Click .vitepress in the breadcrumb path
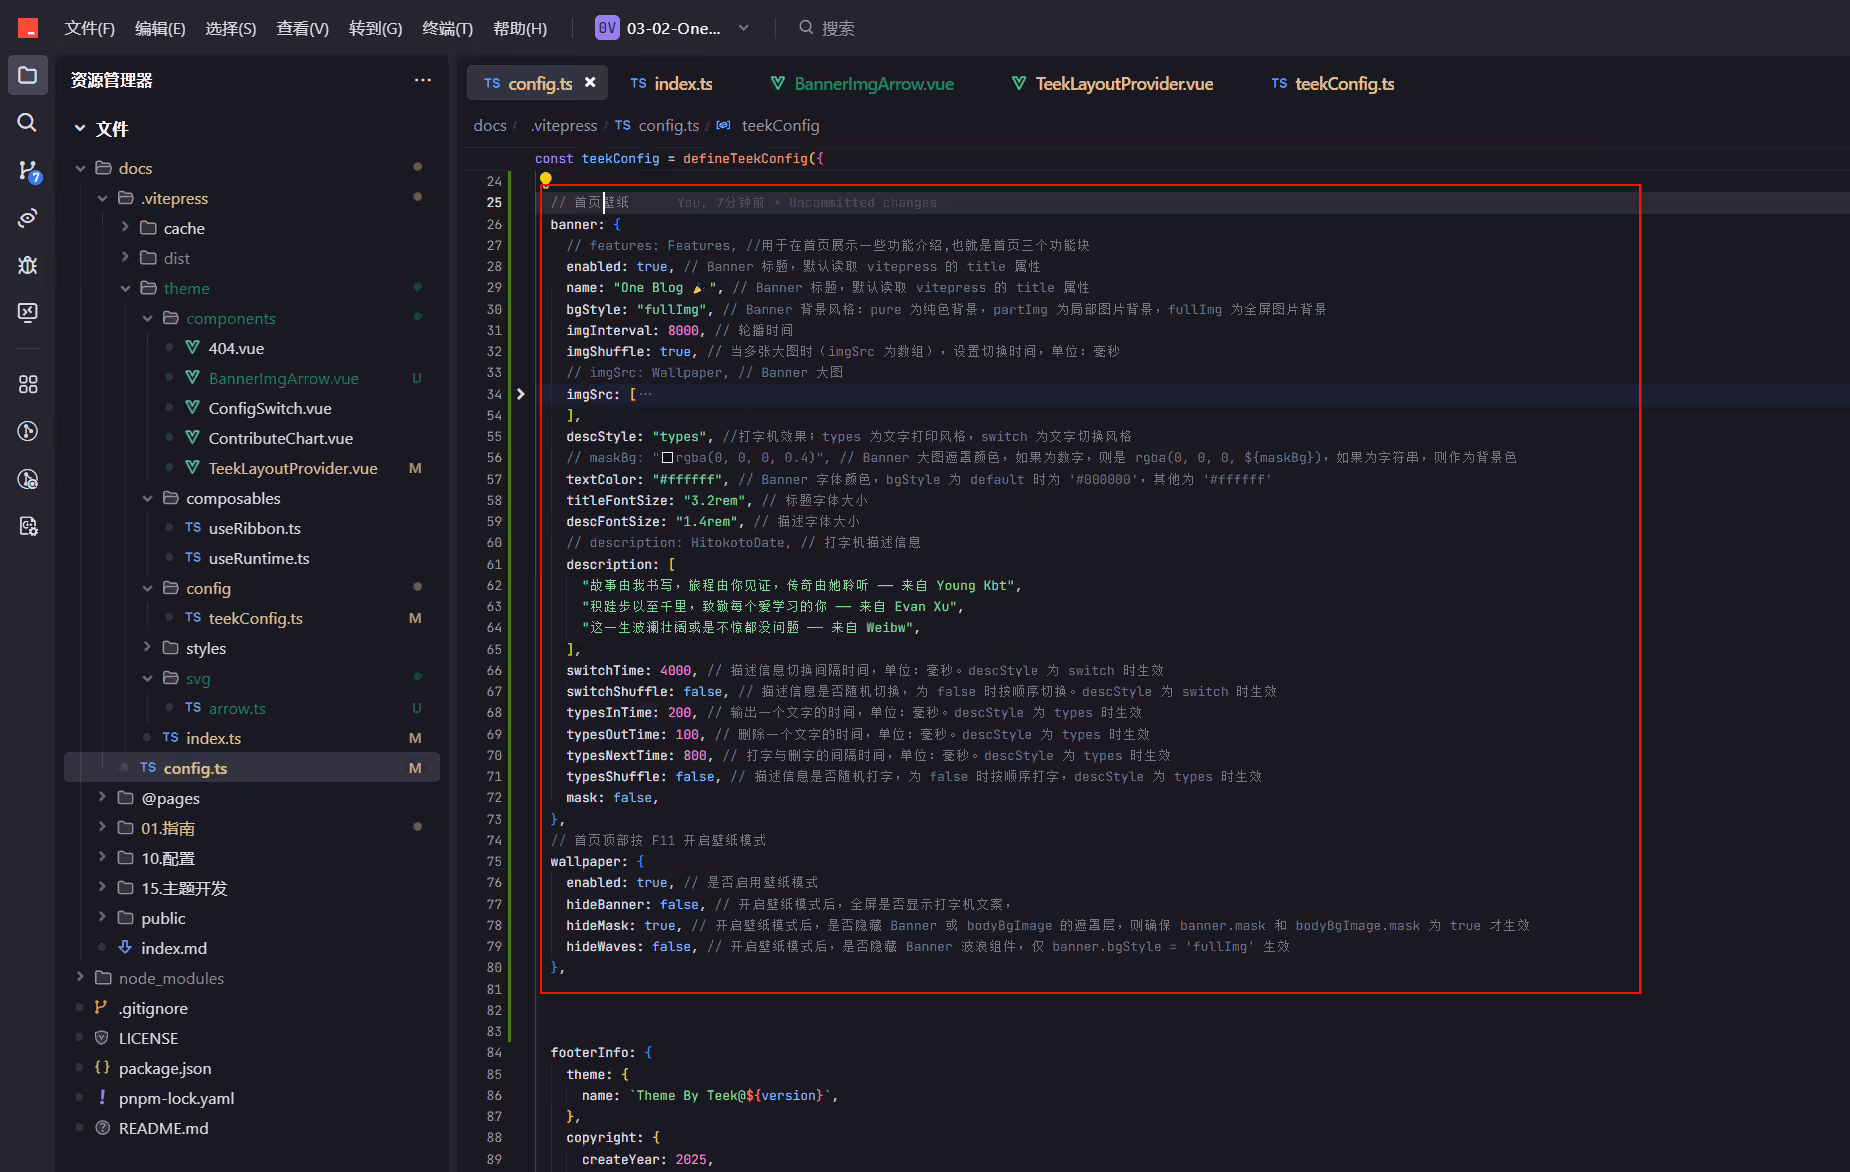1850x1172 pixels. click(564, 125)
